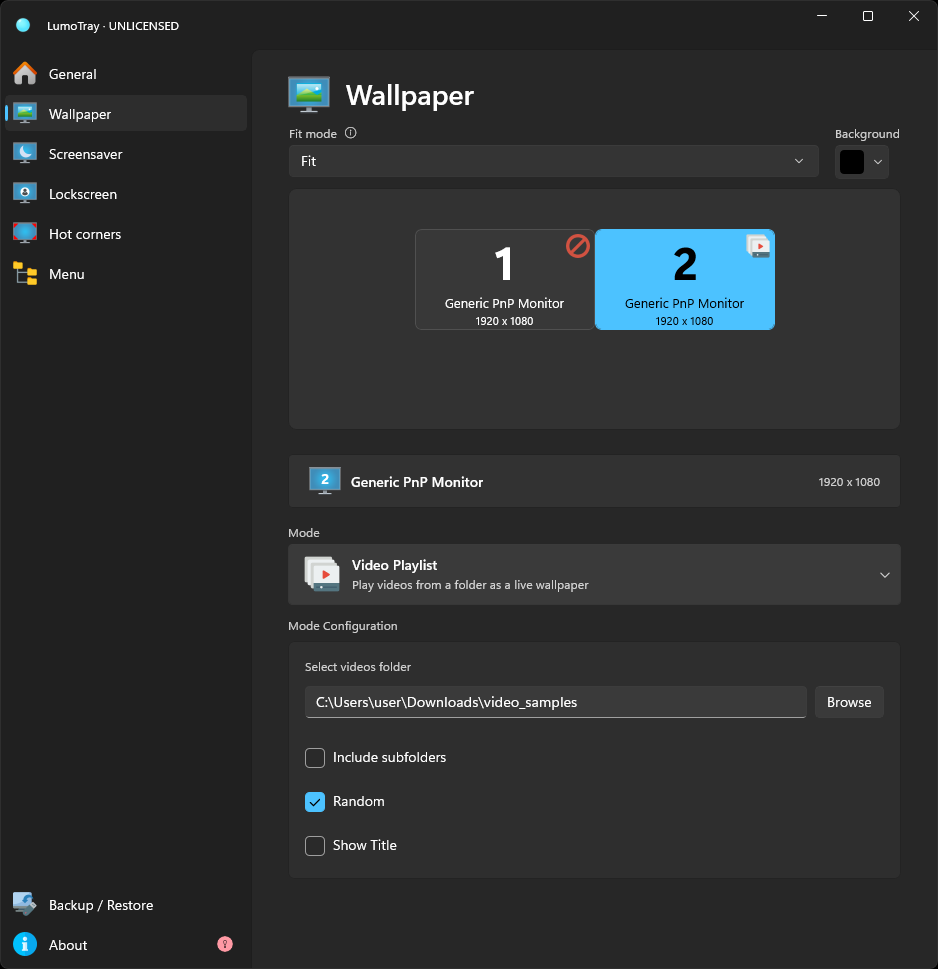Click the General home icon in sidebar
Image resolution: width=938 pixels, height=969 pixels.
25,74
